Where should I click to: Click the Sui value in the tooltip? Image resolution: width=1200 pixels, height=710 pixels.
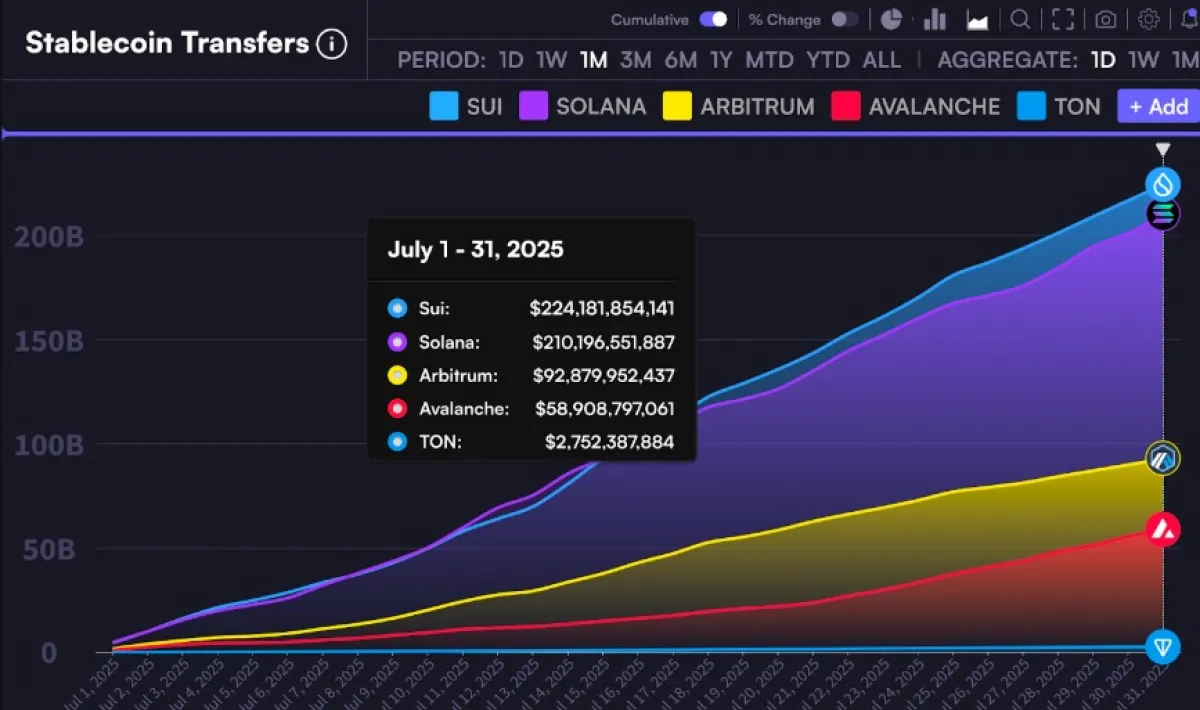(602, 309)
